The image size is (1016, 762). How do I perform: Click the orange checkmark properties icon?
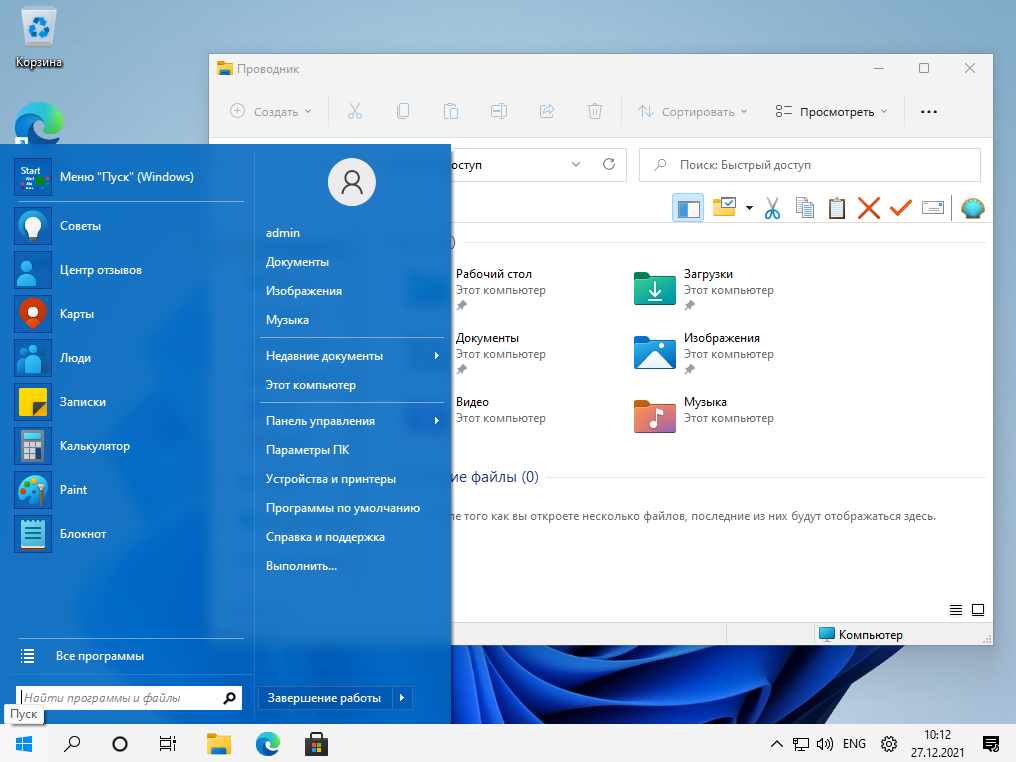pyautogui.click(x=901, y=208)
